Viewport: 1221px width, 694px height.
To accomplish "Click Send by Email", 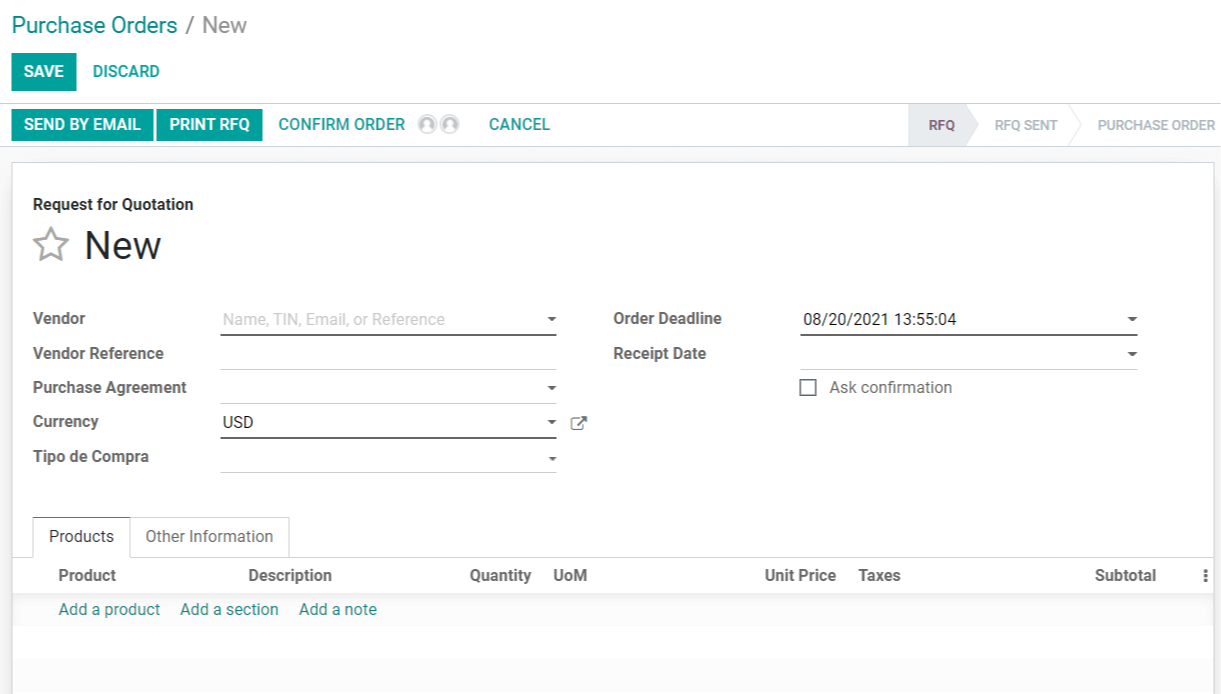I will [x=82, y=125].
